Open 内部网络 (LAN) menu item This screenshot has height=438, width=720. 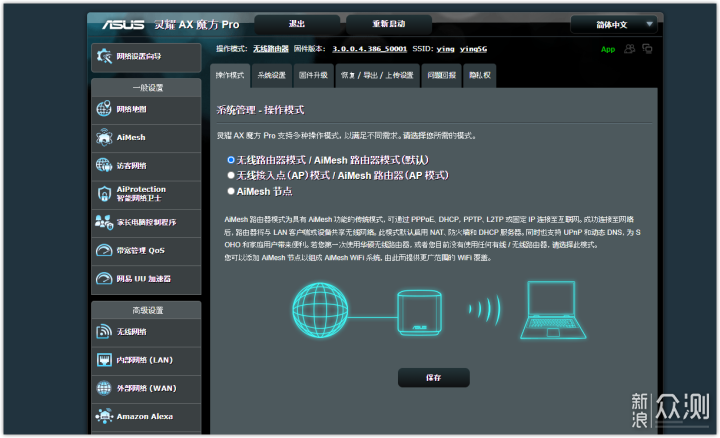[146, 360]
